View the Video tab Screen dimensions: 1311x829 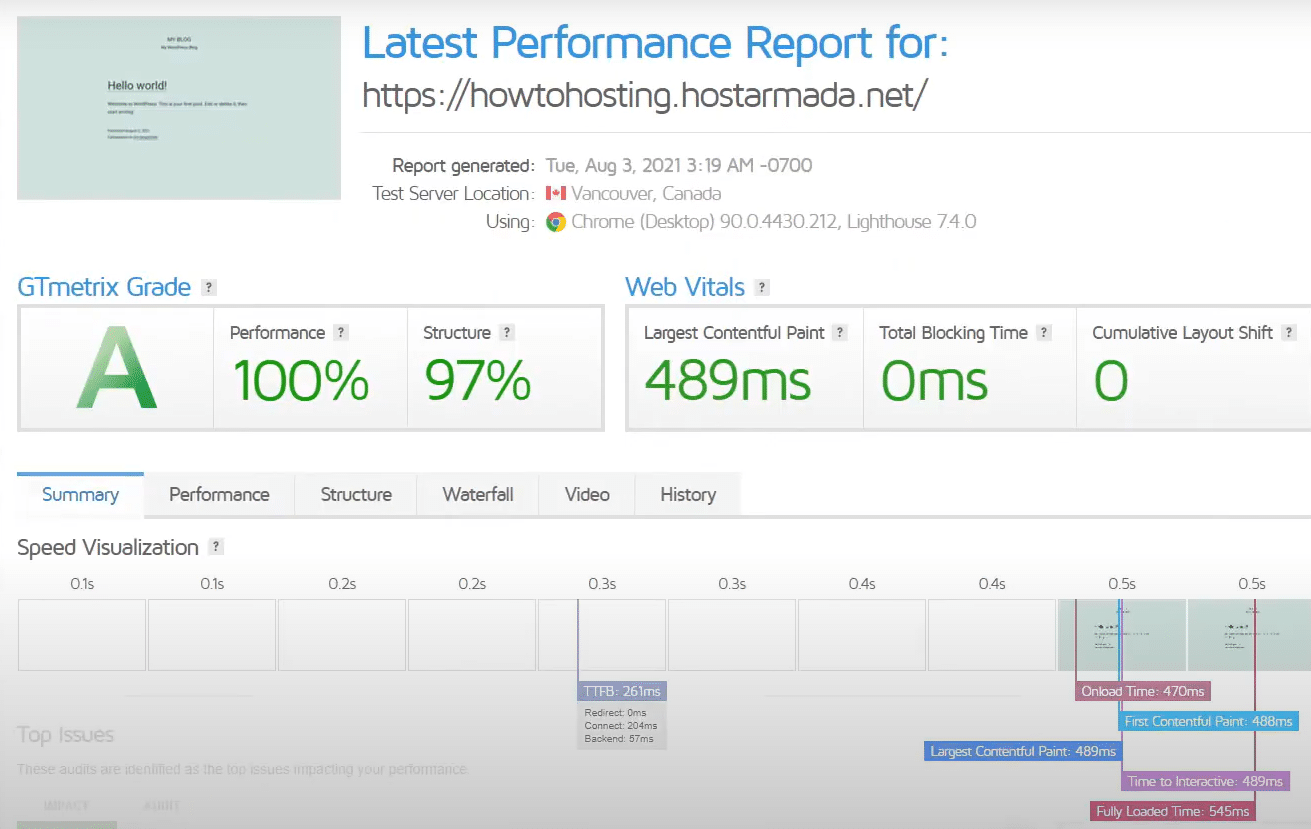coord(587,494)
